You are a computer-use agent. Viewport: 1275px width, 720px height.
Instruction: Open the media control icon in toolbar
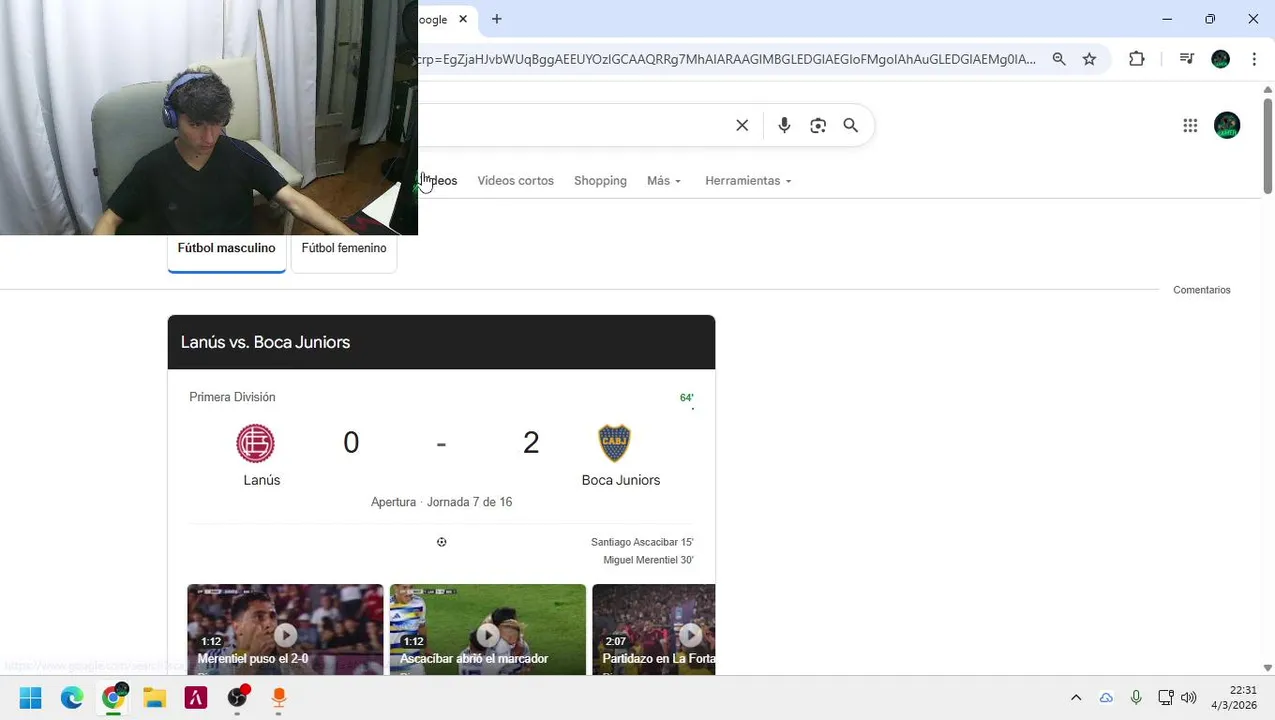(x=1186, y=59)
